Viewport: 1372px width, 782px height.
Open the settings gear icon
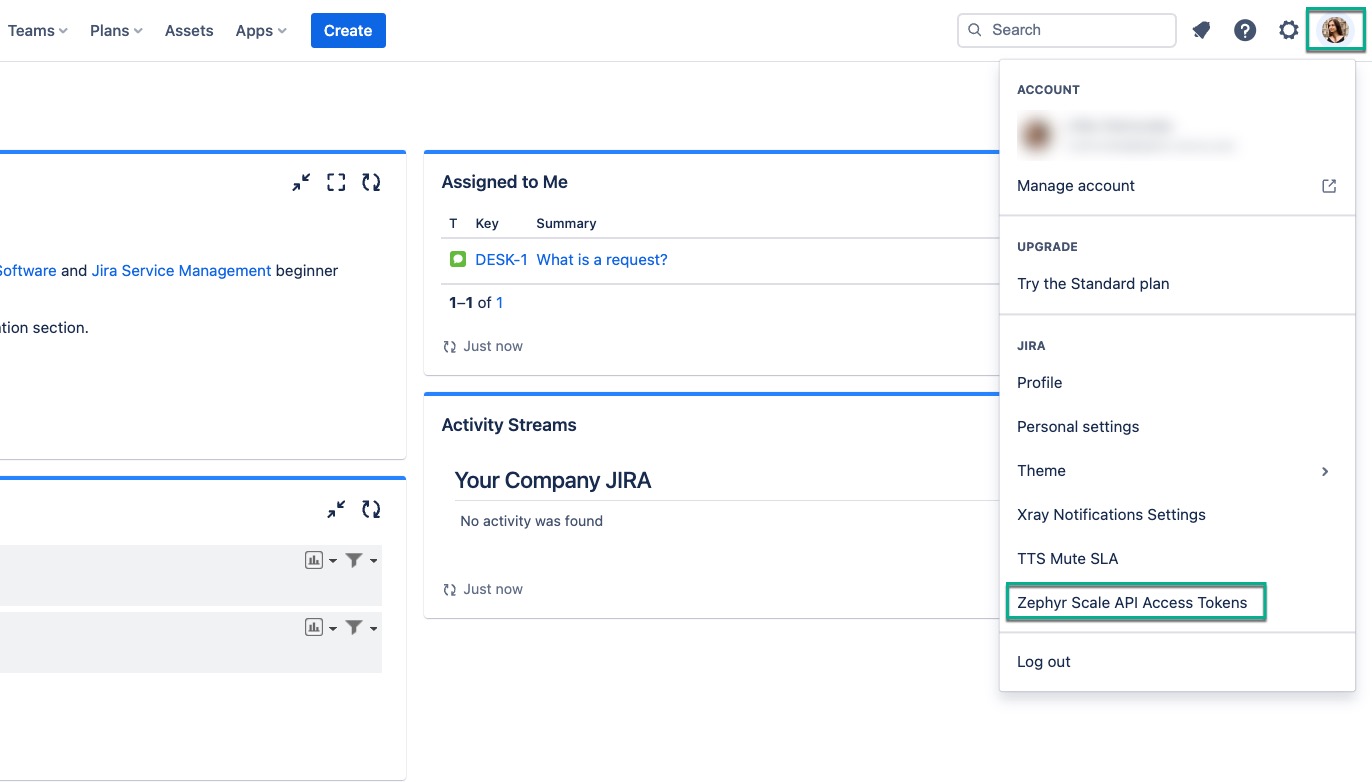coord(1289,31)
